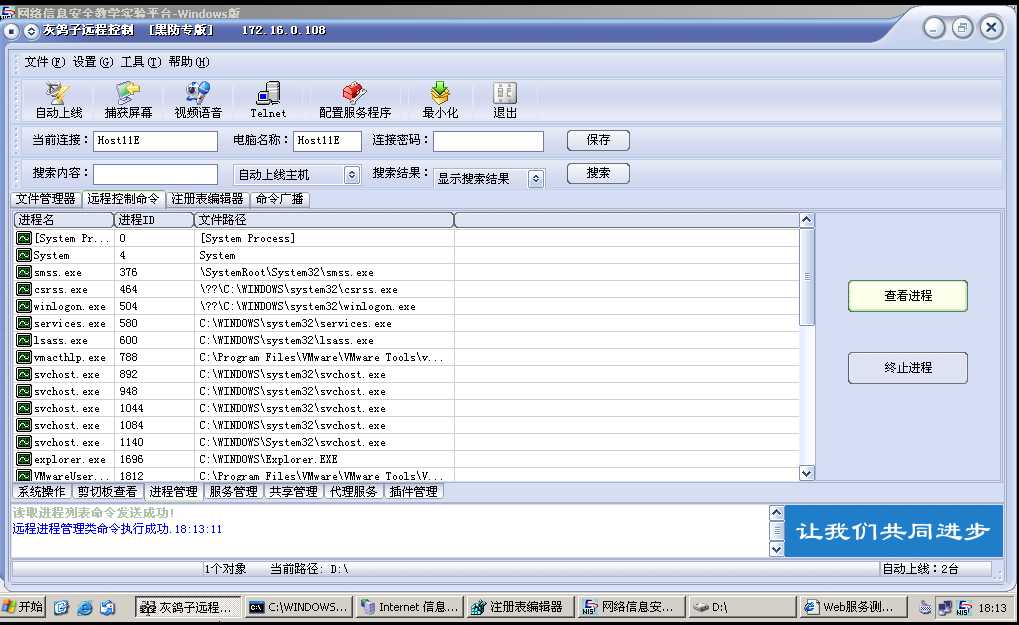Open the 自动上线主机 dropdown

(352, 175)
